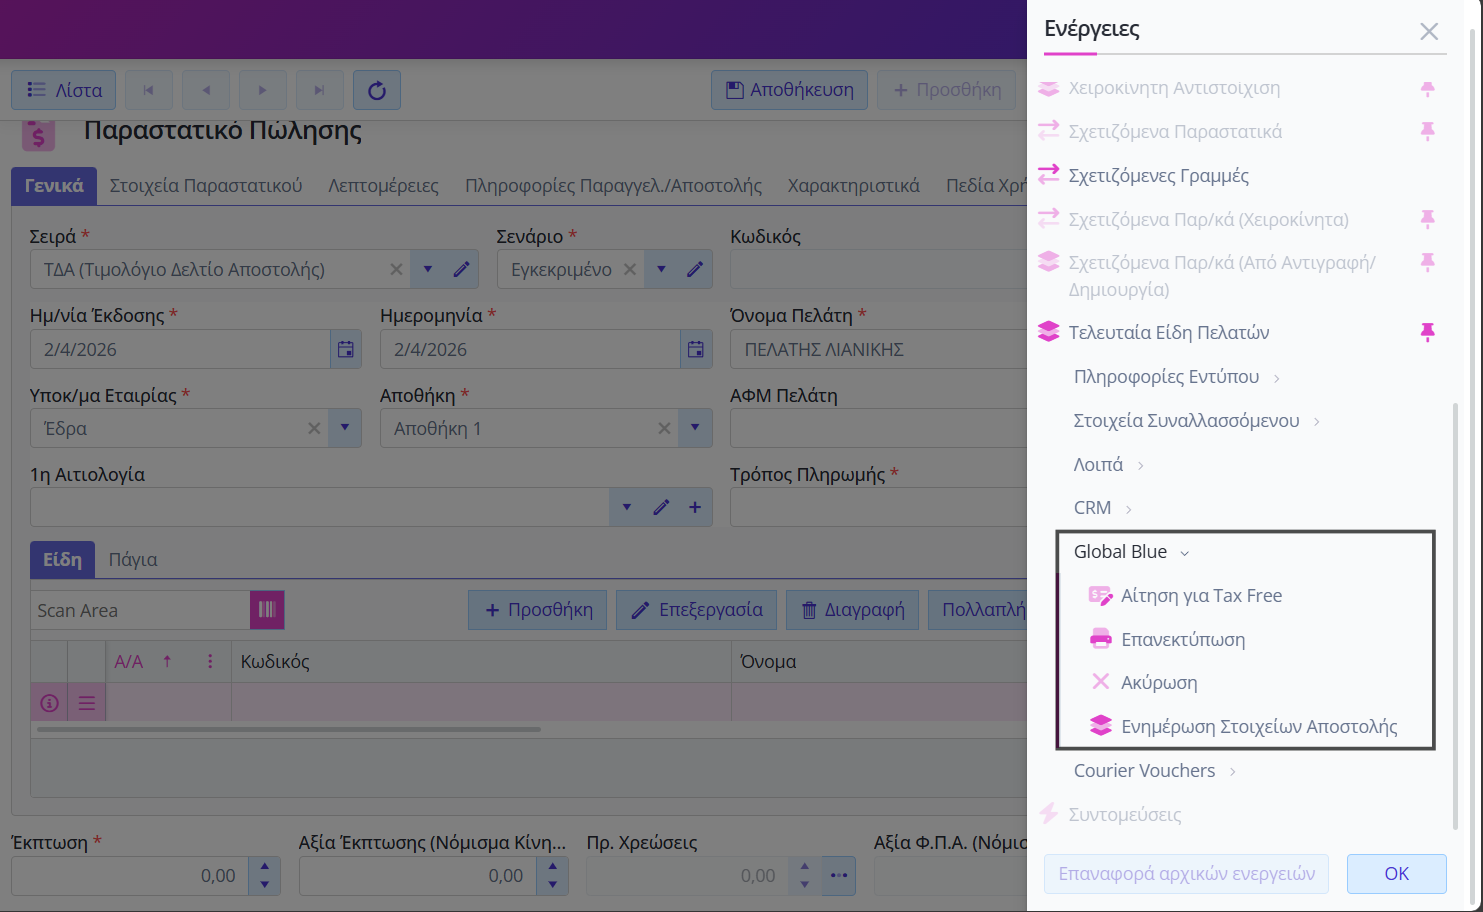Click the refresh icon in the toolbar
This screenshot has width=1483, height=912.
pos(377,91)
